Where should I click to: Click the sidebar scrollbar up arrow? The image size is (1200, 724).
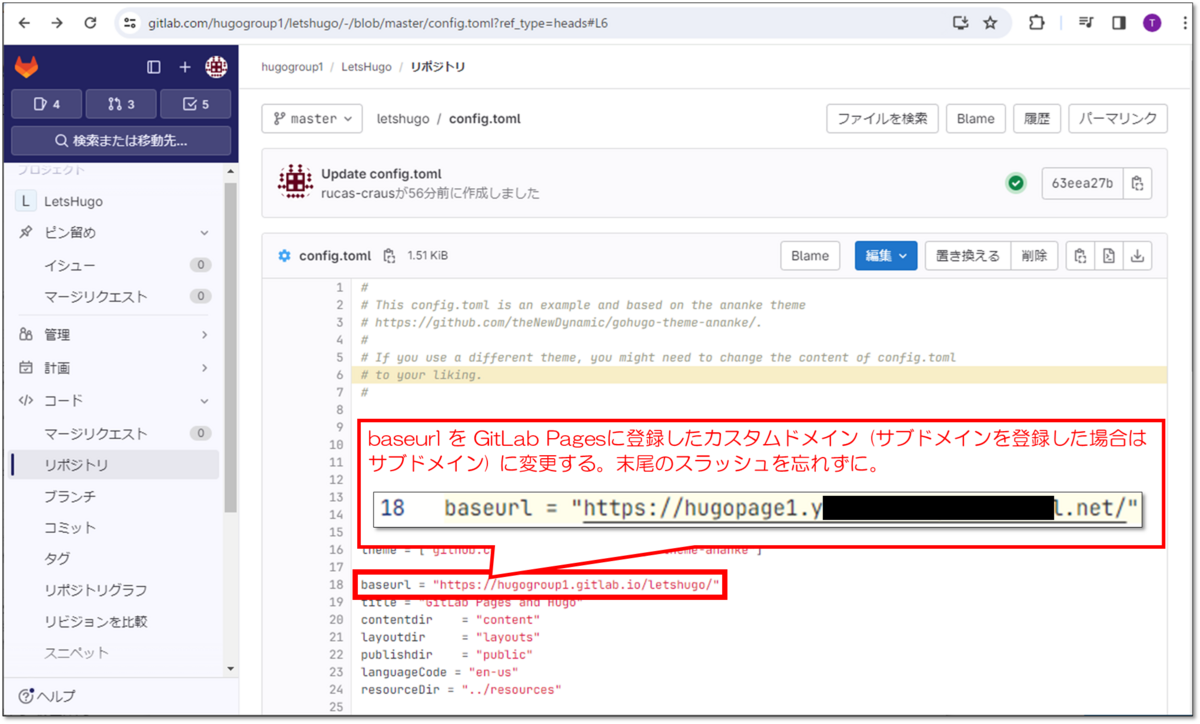pyautogui.click(x=231, y=172)
